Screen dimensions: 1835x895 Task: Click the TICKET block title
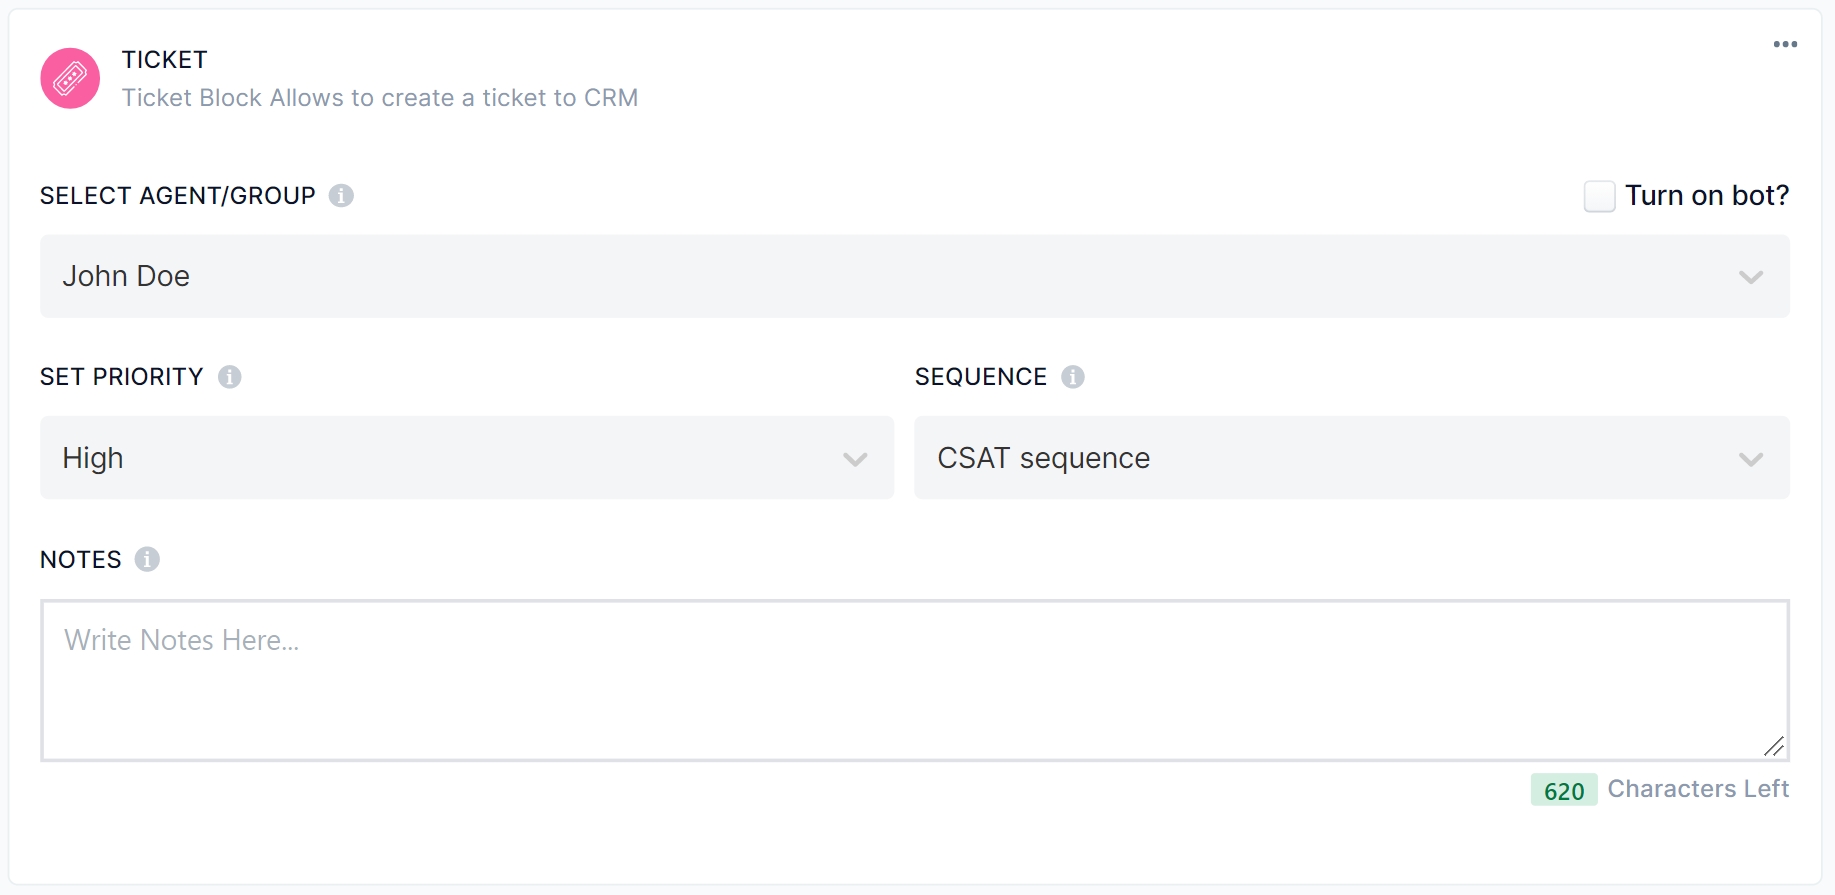click(165, 60)
